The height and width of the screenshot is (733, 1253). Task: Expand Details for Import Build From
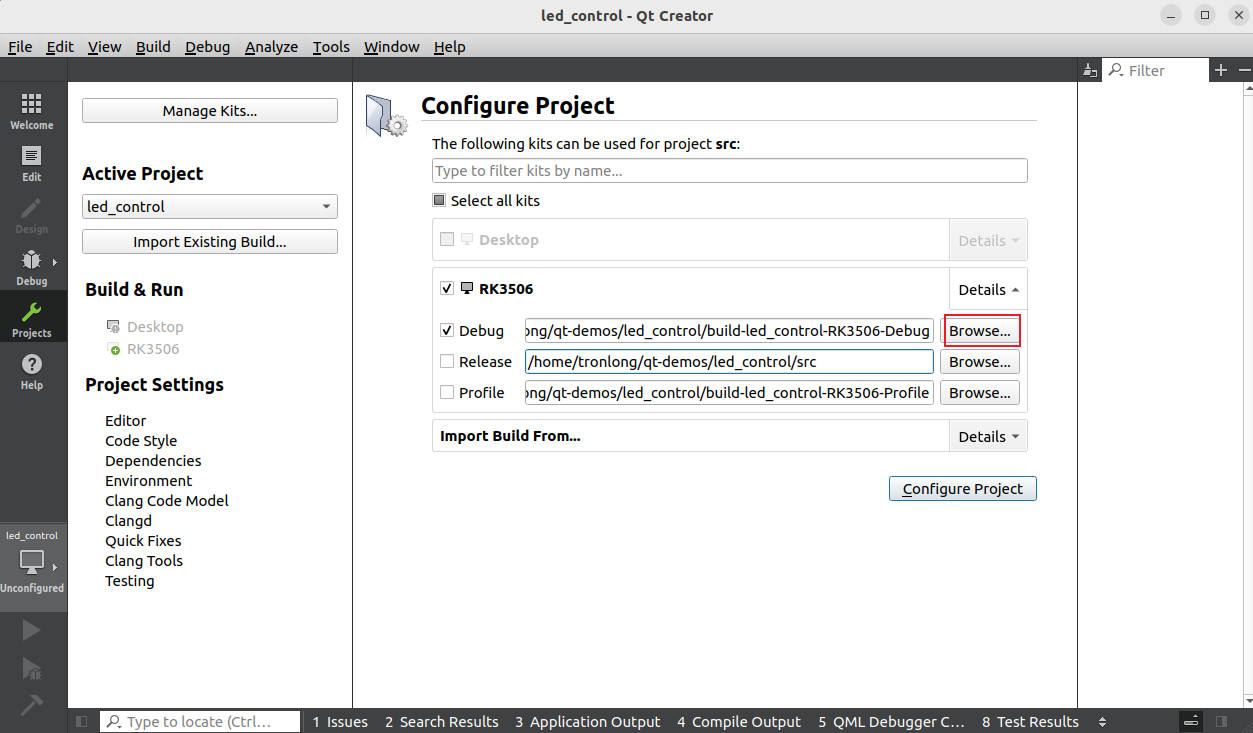click(x=988, y=437)
